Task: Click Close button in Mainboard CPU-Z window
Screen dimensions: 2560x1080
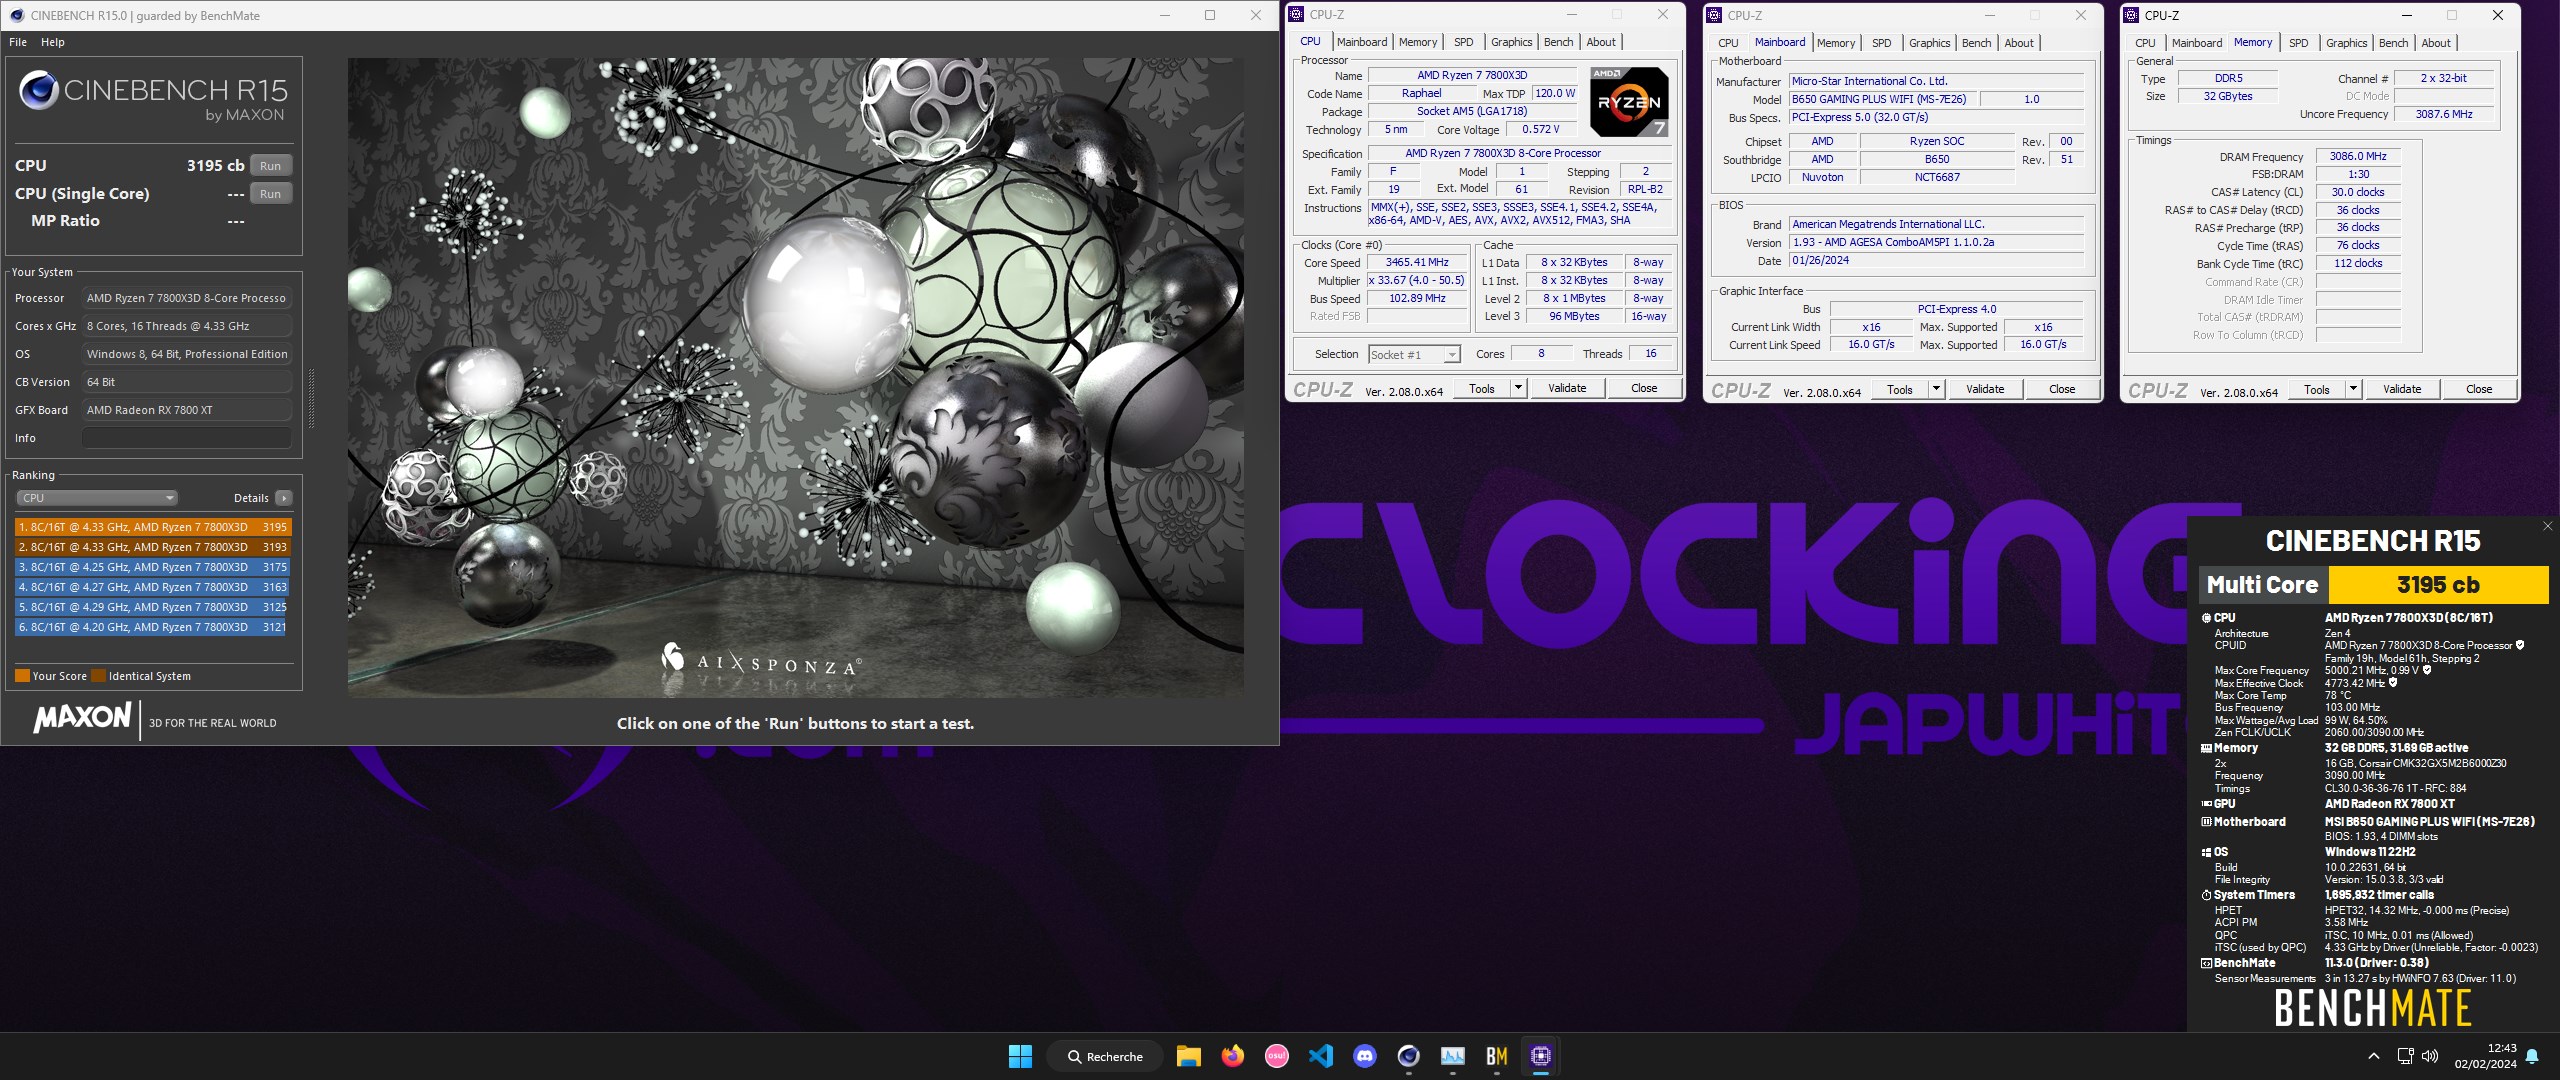Action: pyautogui.click(x=2062, y=389)
